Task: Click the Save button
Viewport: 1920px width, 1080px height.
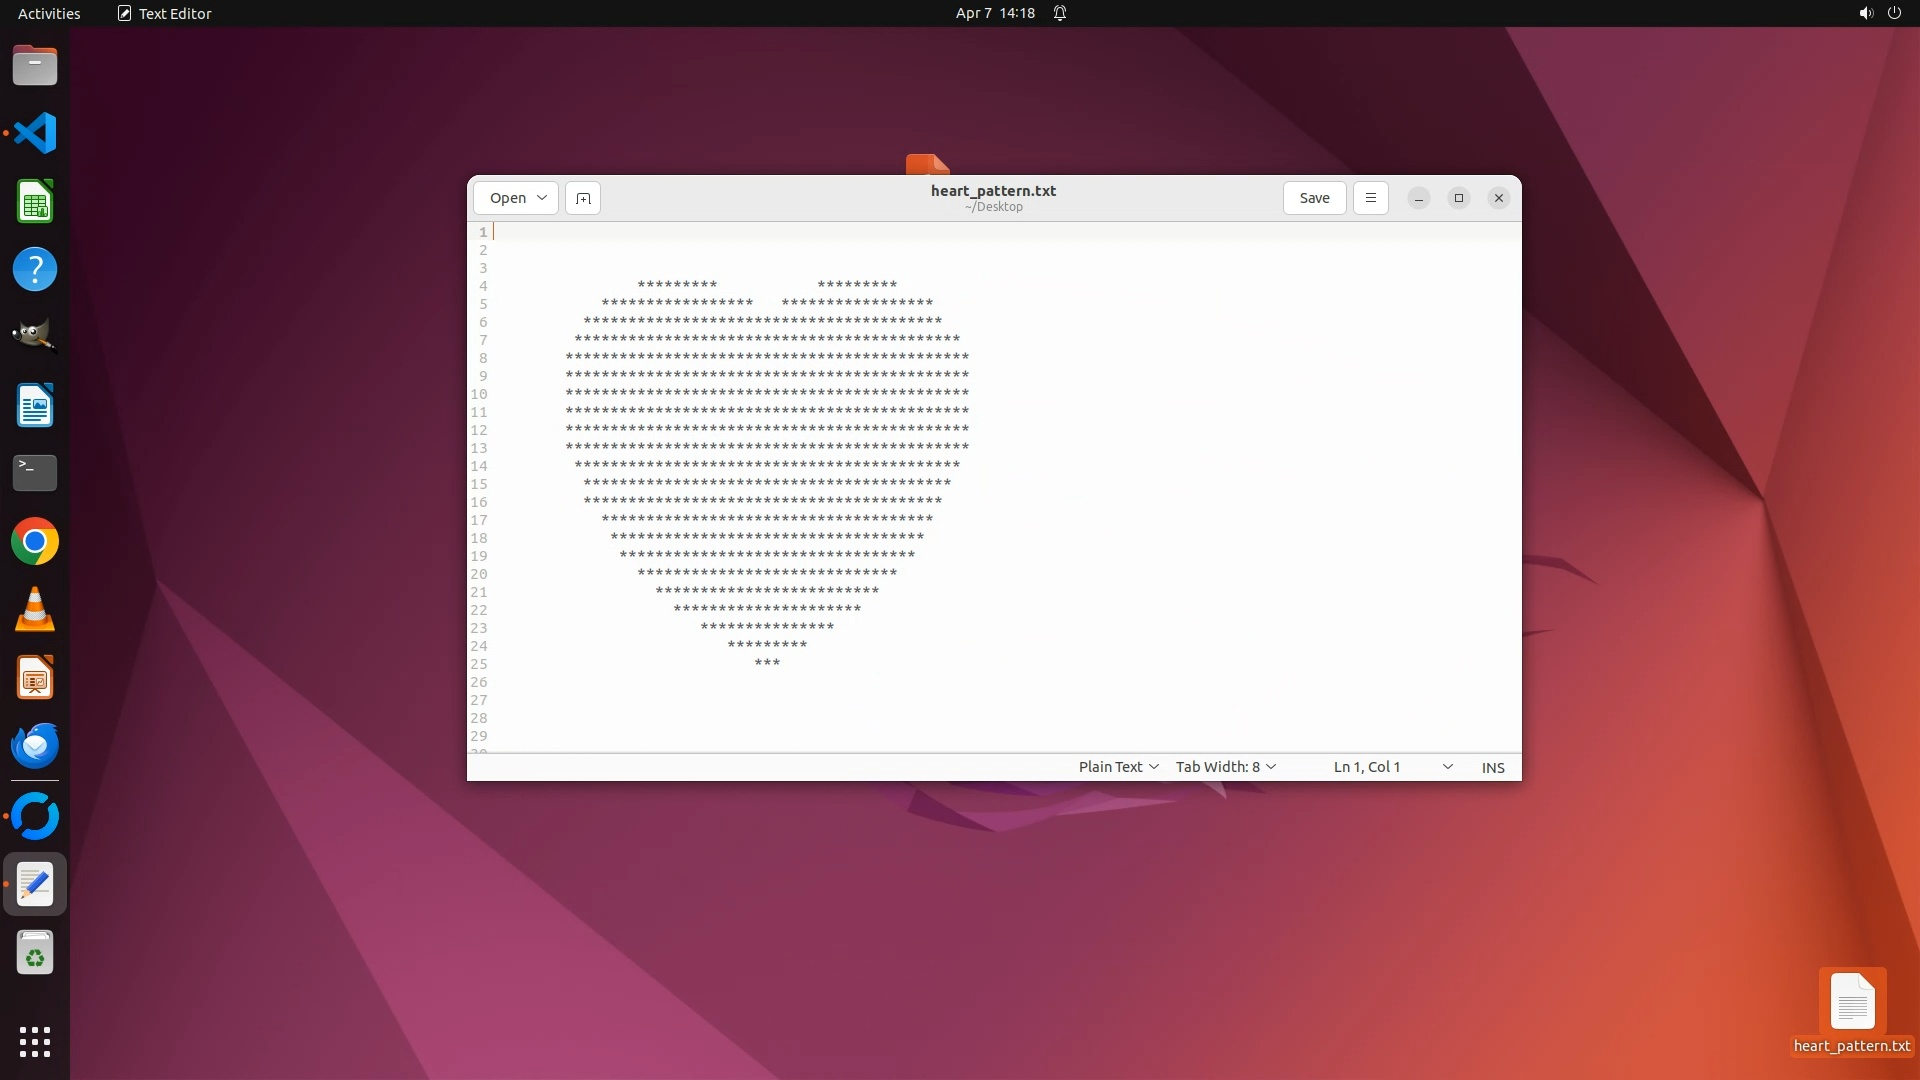Action: tap(1314, 198)
